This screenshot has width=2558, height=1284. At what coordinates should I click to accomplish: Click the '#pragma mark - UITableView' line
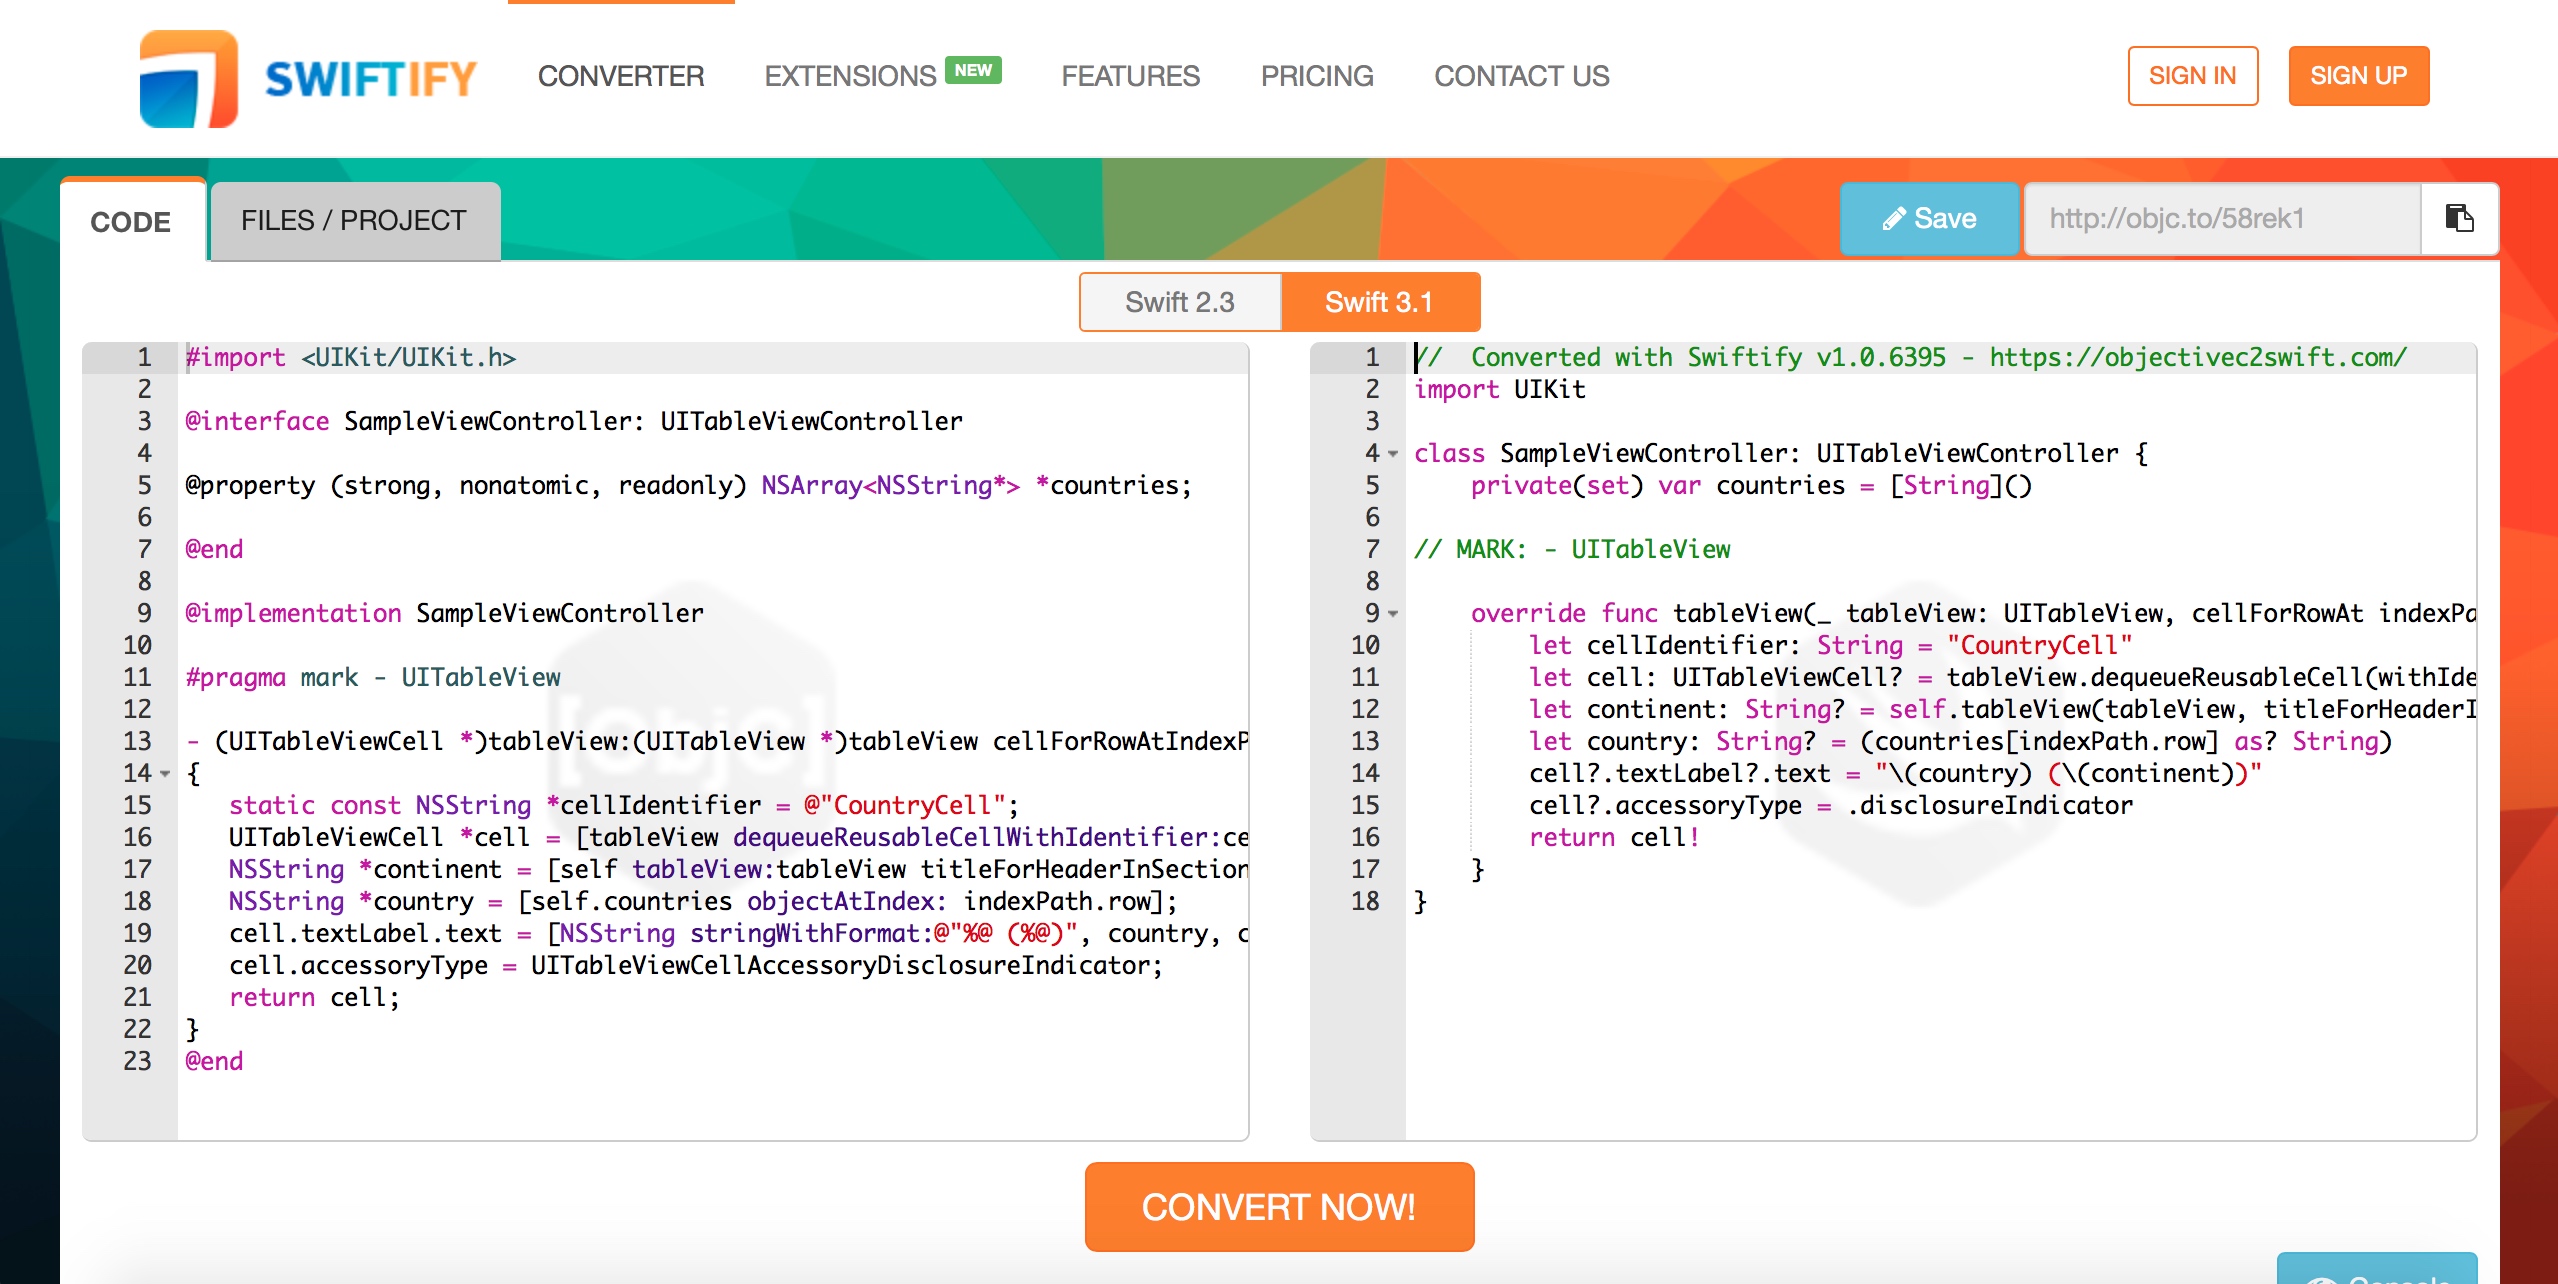(x=373, y=677)
